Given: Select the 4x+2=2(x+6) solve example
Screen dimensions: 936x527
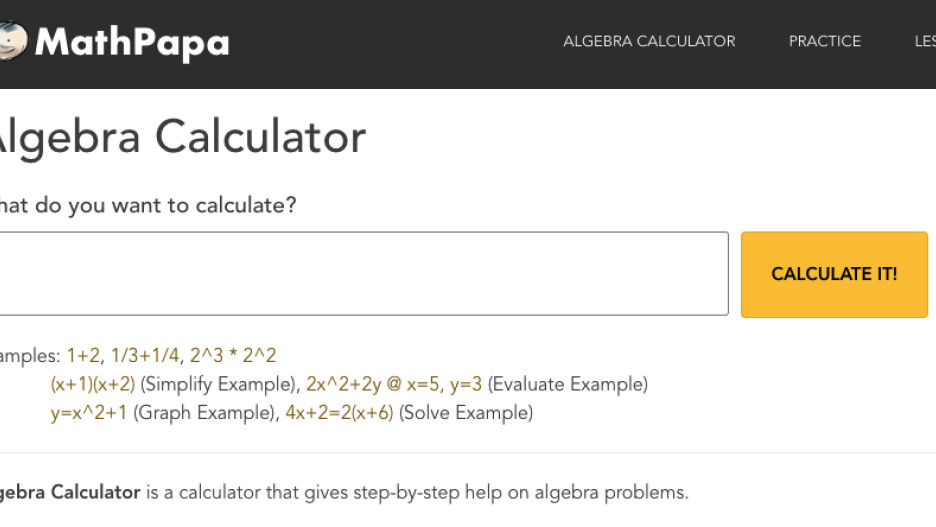Looking at the screenshot, I should pyautogui.click(x=339, y=412).
